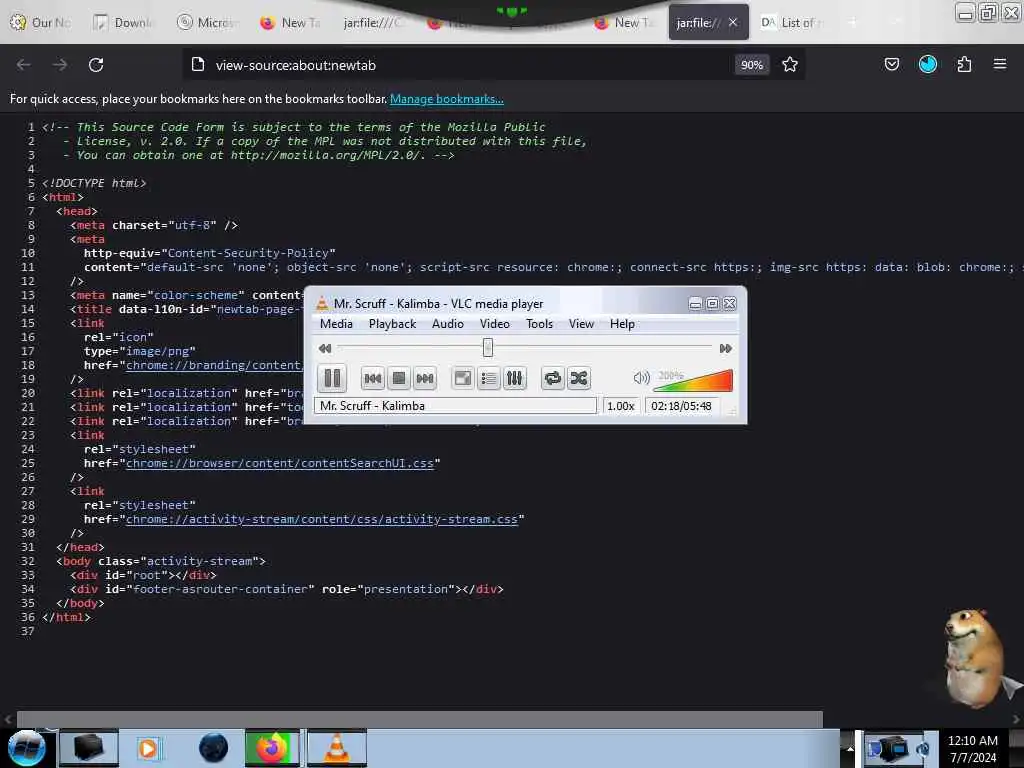Close the active jar:file:// tab
This screenshot has height=768, width=1024.
pyautogui.click(x=733, y=22)
